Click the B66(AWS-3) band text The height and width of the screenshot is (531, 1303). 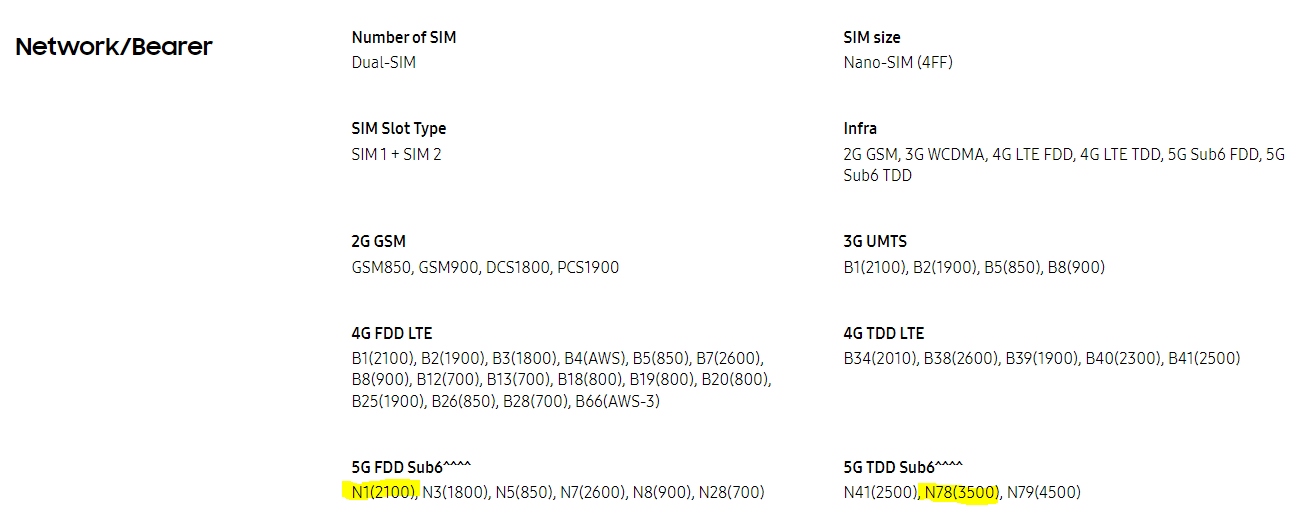tap(617, 402)
